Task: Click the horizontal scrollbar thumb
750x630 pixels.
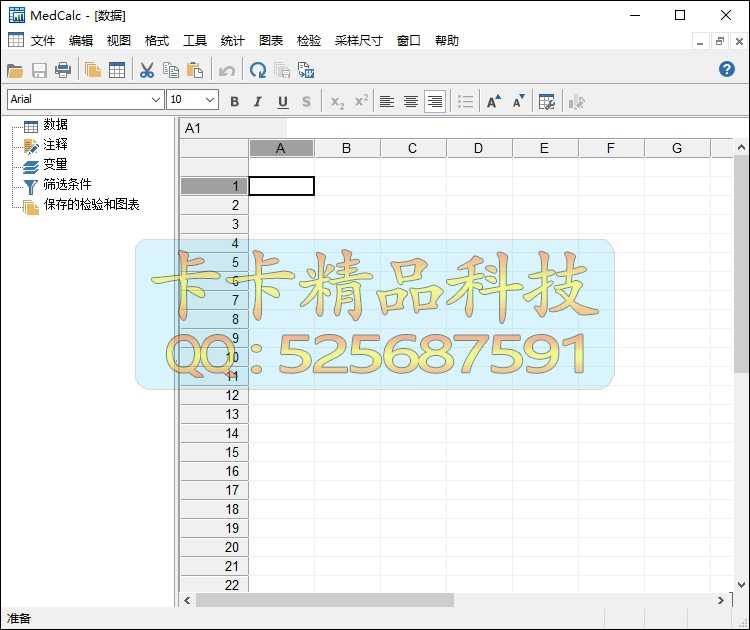Action: [x=325, y=600]
